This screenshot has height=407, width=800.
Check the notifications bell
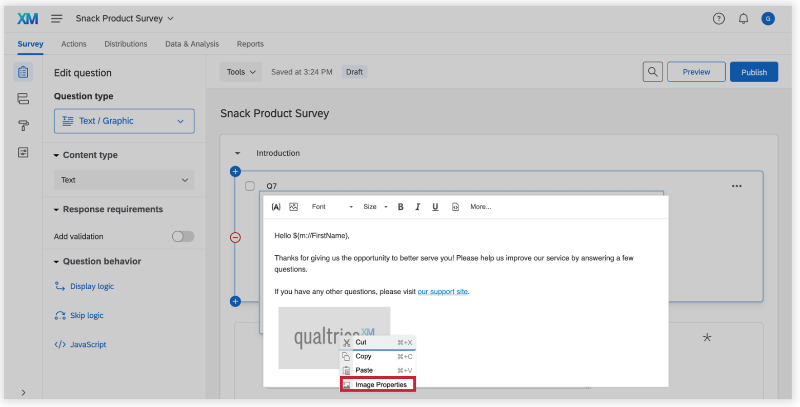(743, 19)
